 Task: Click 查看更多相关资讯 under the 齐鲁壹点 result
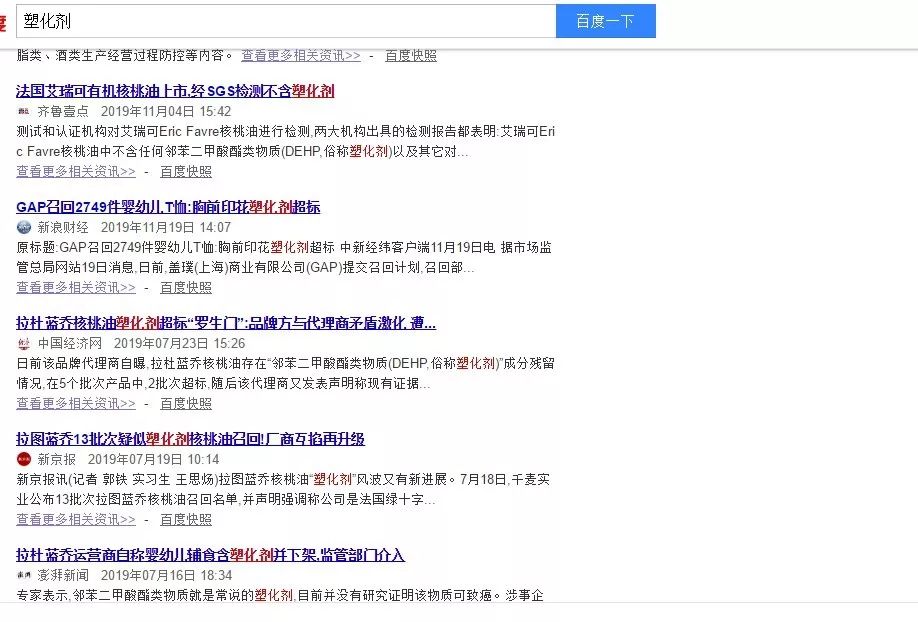click(76, 171)
